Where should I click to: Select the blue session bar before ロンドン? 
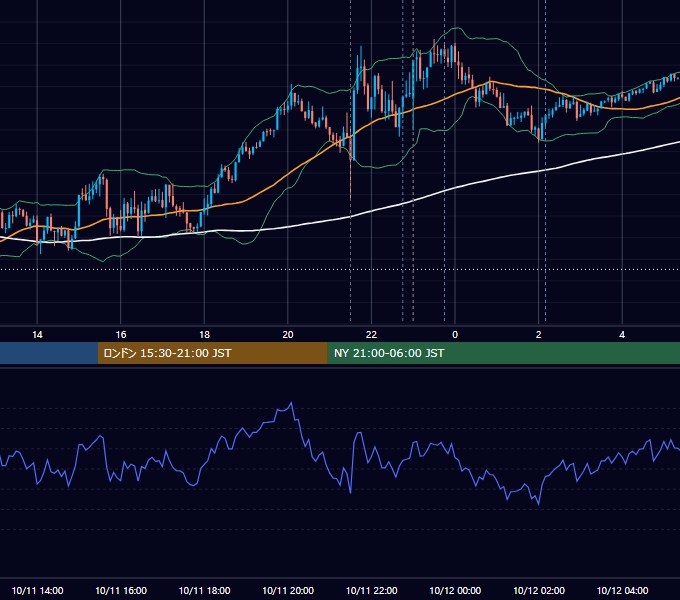(x=49, y=353)
